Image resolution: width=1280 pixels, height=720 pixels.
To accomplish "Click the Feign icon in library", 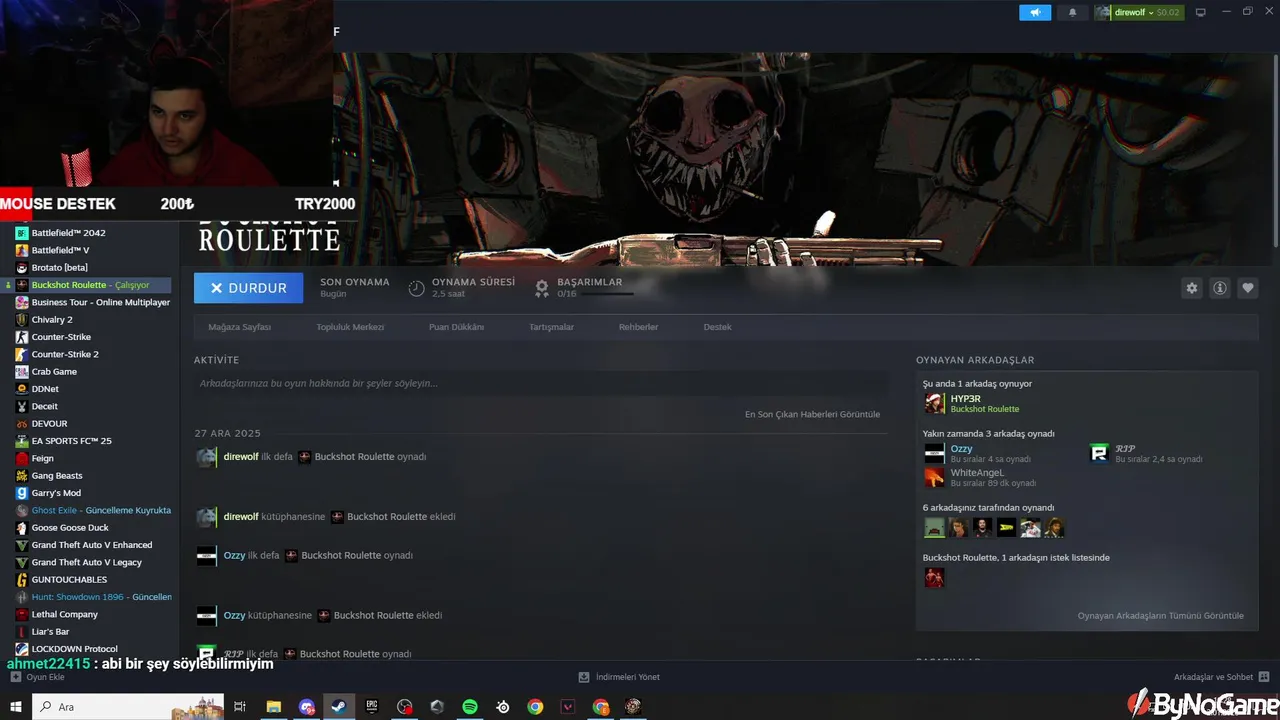I will (x=22, y=458).
